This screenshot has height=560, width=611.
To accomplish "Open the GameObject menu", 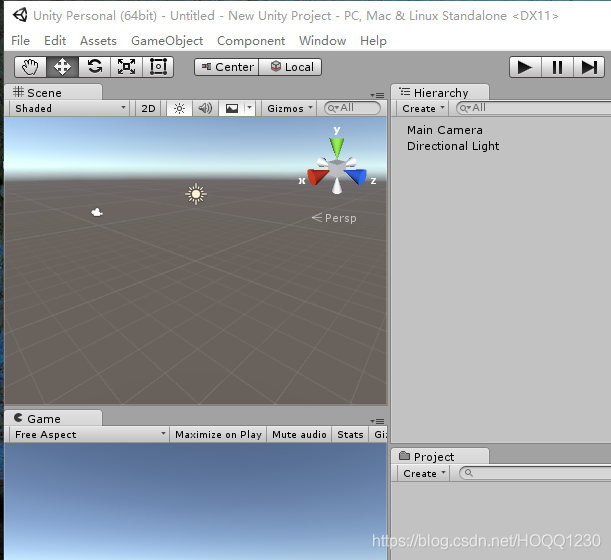I will point(167,41).
